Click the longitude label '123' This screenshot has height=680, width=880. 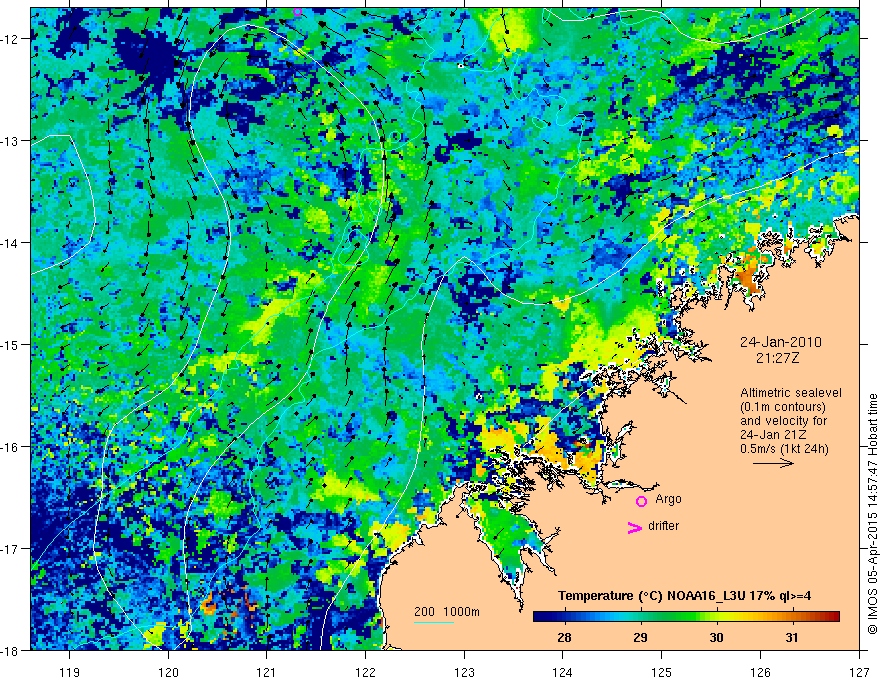[464, 672]
